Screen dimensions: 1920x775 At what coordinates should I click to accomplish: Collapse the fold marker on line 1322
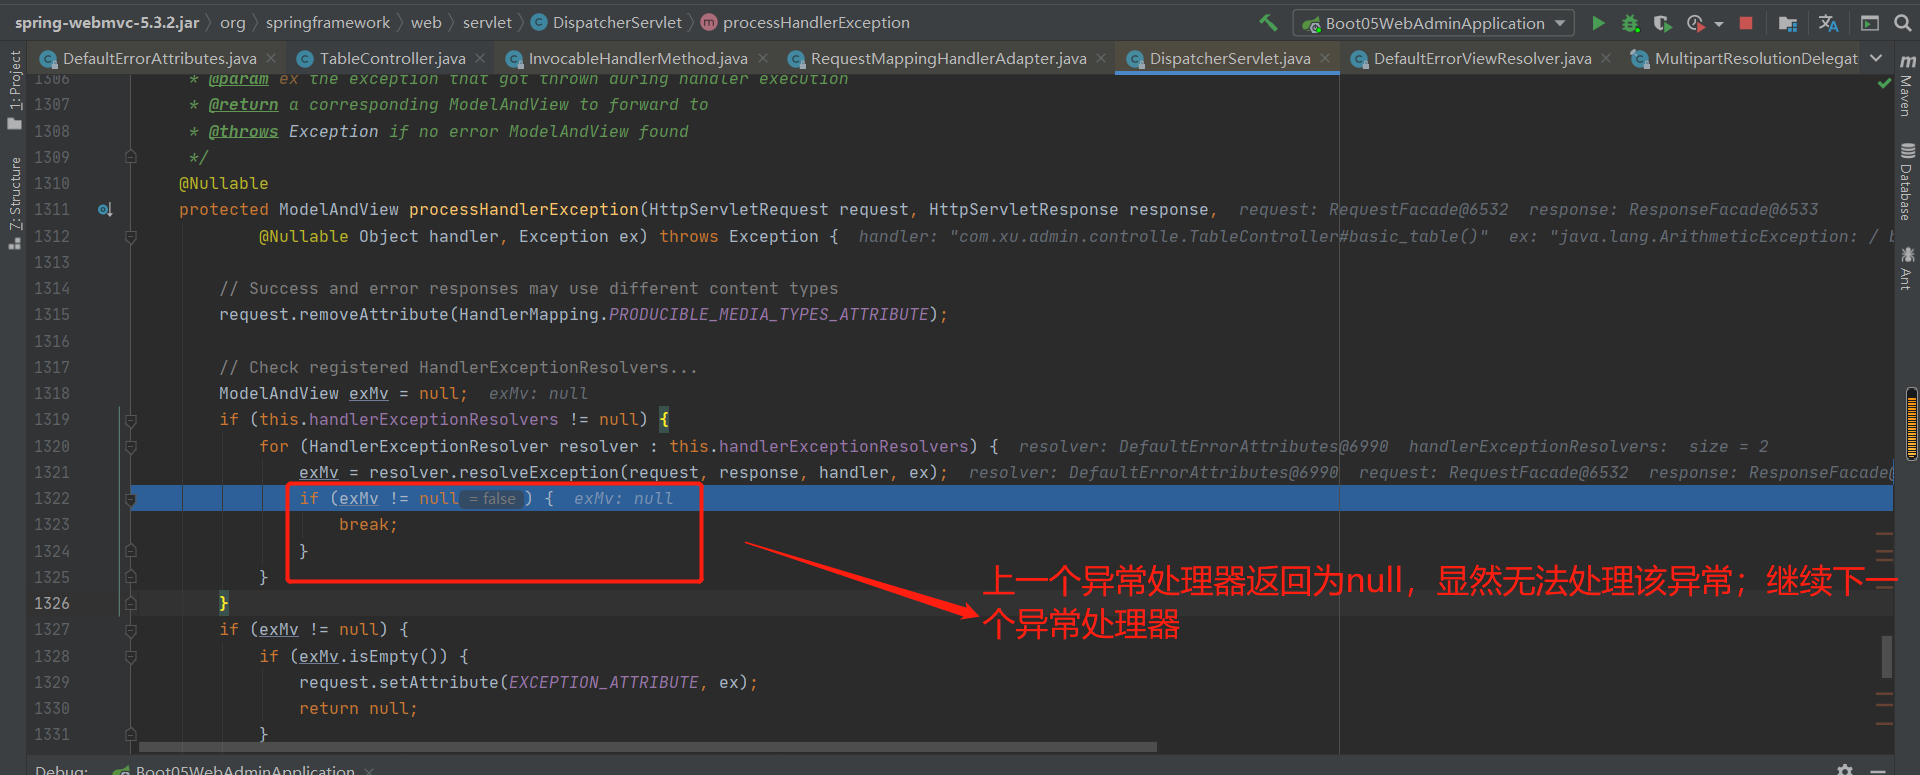(x=131, y=499)
